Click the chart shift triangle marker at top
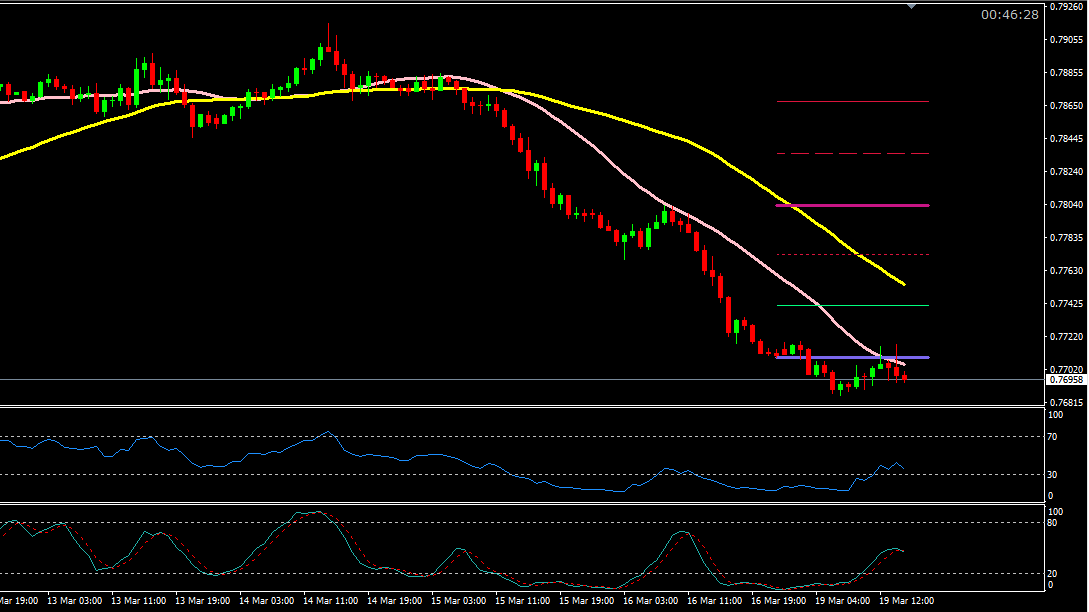Image resolution: width=1089 pixels, height=612 pixels. tap(910, 5)
